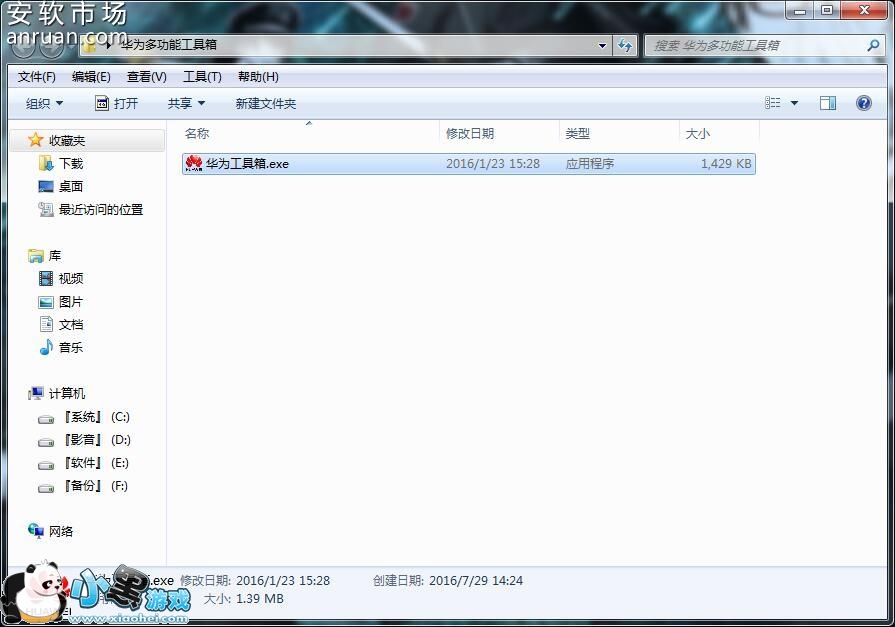The height and width of the screenshot is (627, 895).
Task: Sort by 名称 column header
Action: 197,134
